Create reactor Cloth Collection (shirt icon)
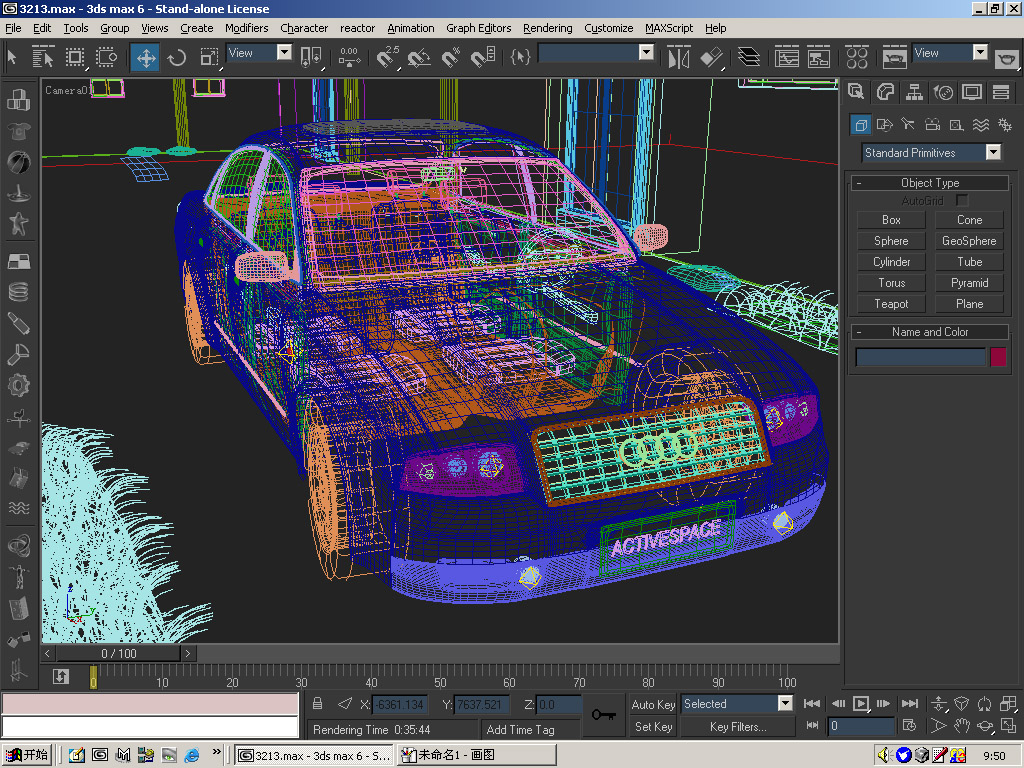 pyautogui.click(x=18, y=131)
